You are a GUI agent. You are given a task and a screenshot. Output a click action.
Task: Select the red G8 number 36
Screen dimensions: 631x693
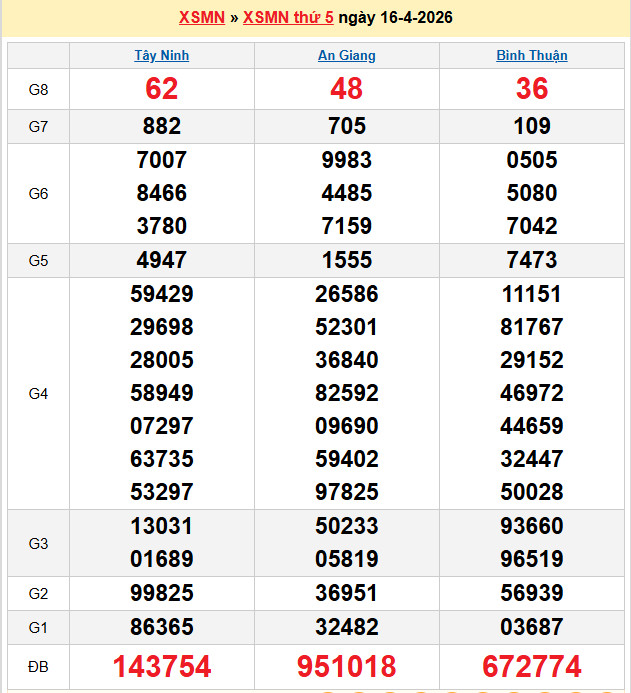point(532,89)
